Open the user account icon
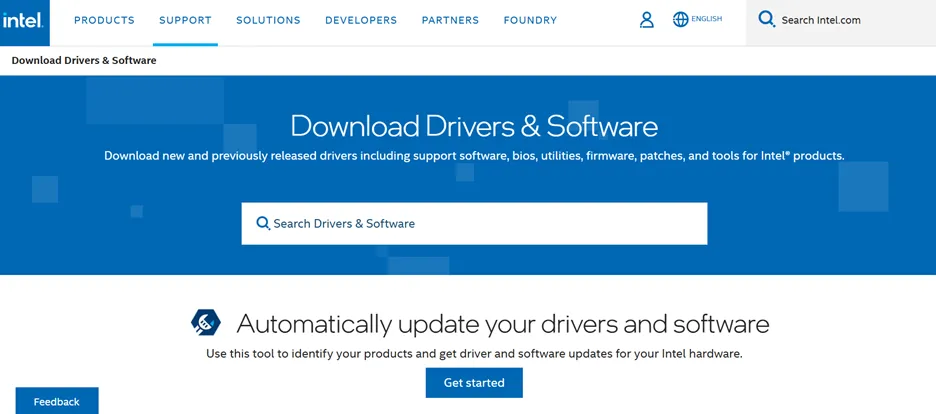936x414 pixels. tap(646, 20)
